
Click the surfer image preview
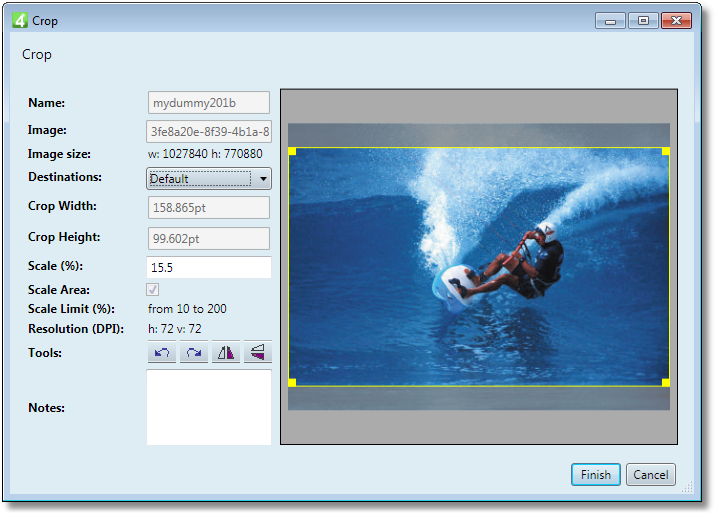click(x=479, y=267)
